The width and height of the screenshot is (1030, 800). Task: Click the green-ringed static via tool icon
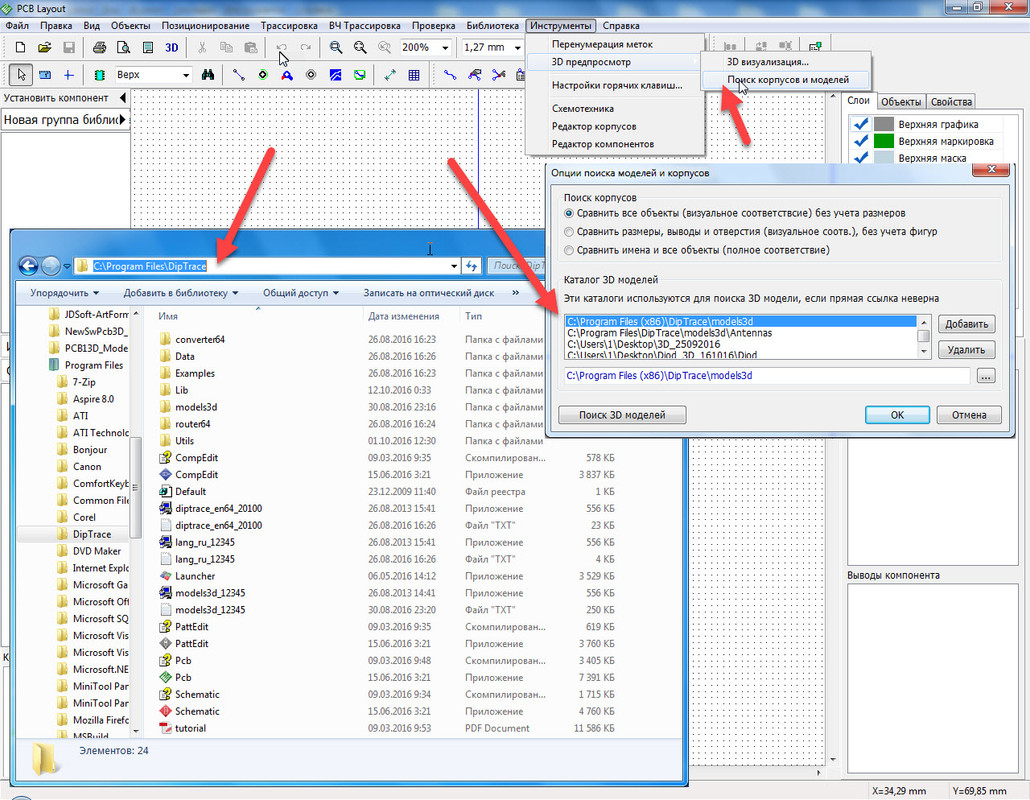click(x=263, y=75)
